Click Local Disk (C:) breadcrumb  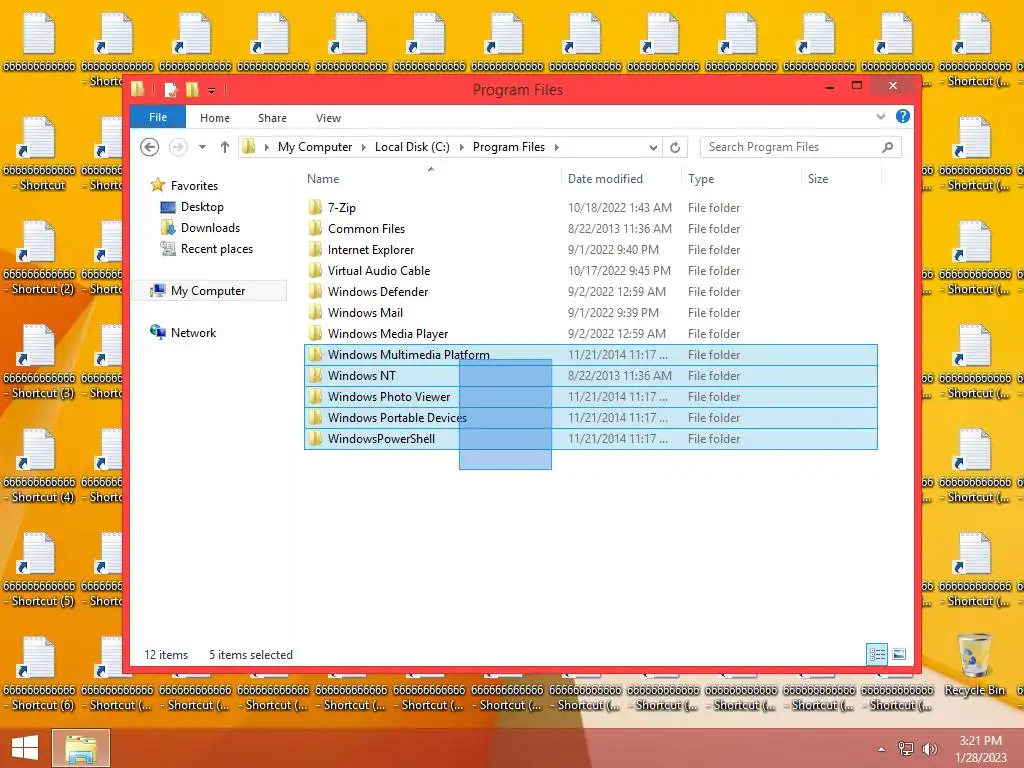[x=412, y=147]
